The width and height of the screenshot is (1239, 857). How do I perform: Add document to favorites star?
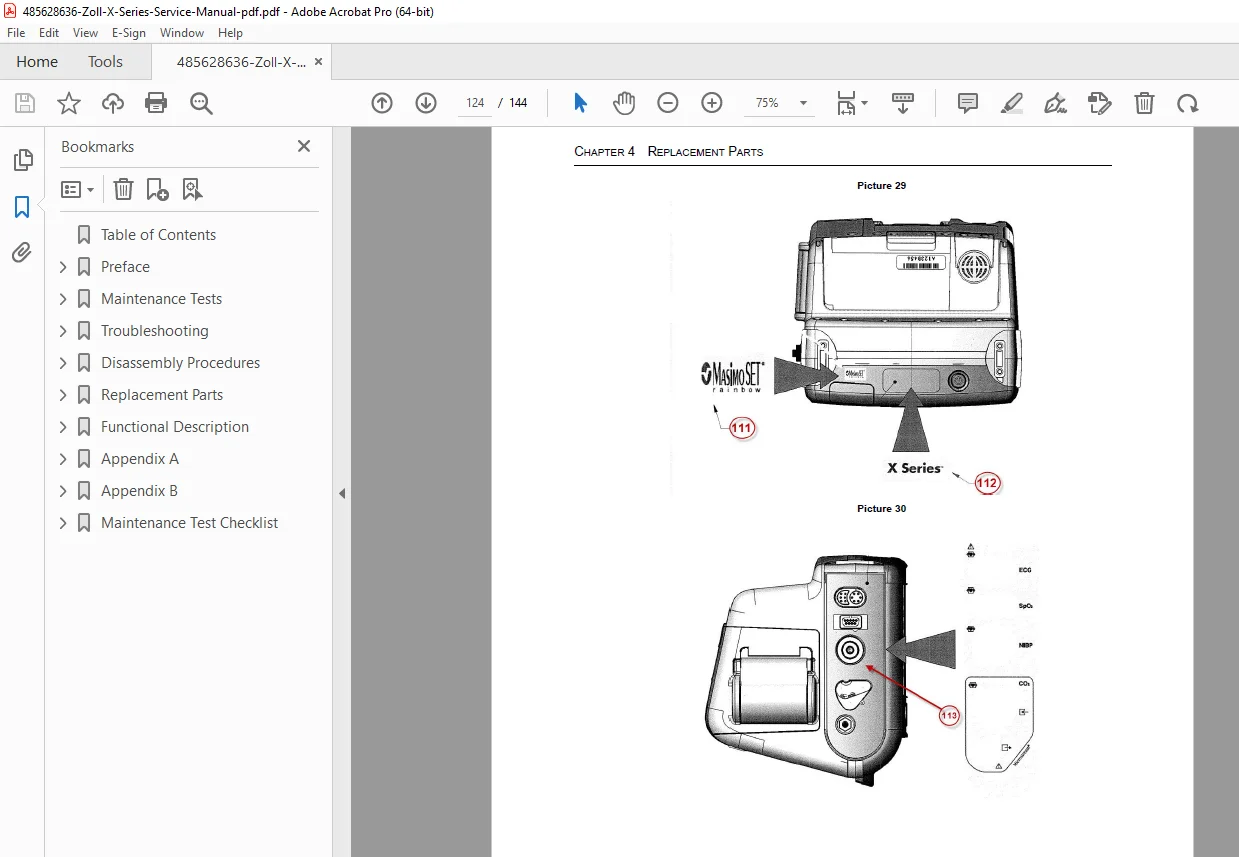click(x=69, y=103)
